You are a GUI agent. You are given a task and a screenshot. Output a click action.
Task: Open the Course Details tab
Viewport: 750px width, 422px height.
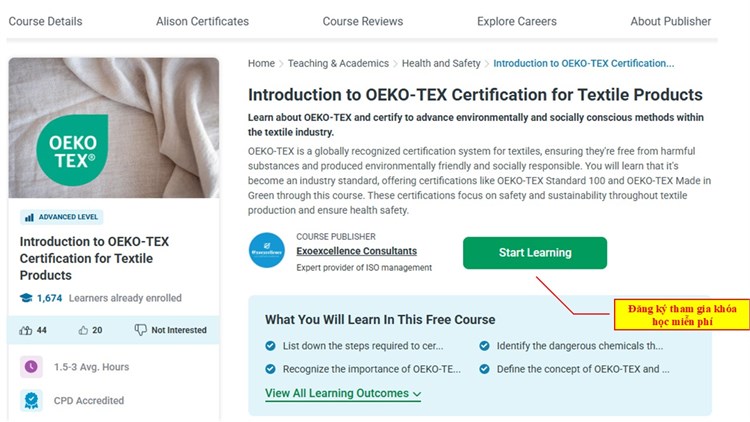click(x=47, y=21)
